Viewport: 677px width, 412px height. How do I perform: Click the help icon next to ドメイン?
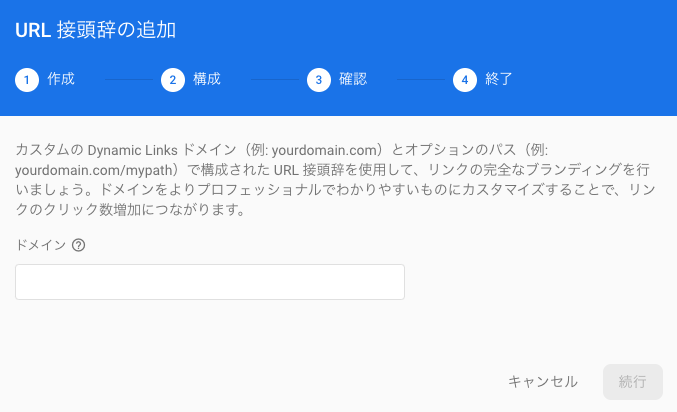78,245
